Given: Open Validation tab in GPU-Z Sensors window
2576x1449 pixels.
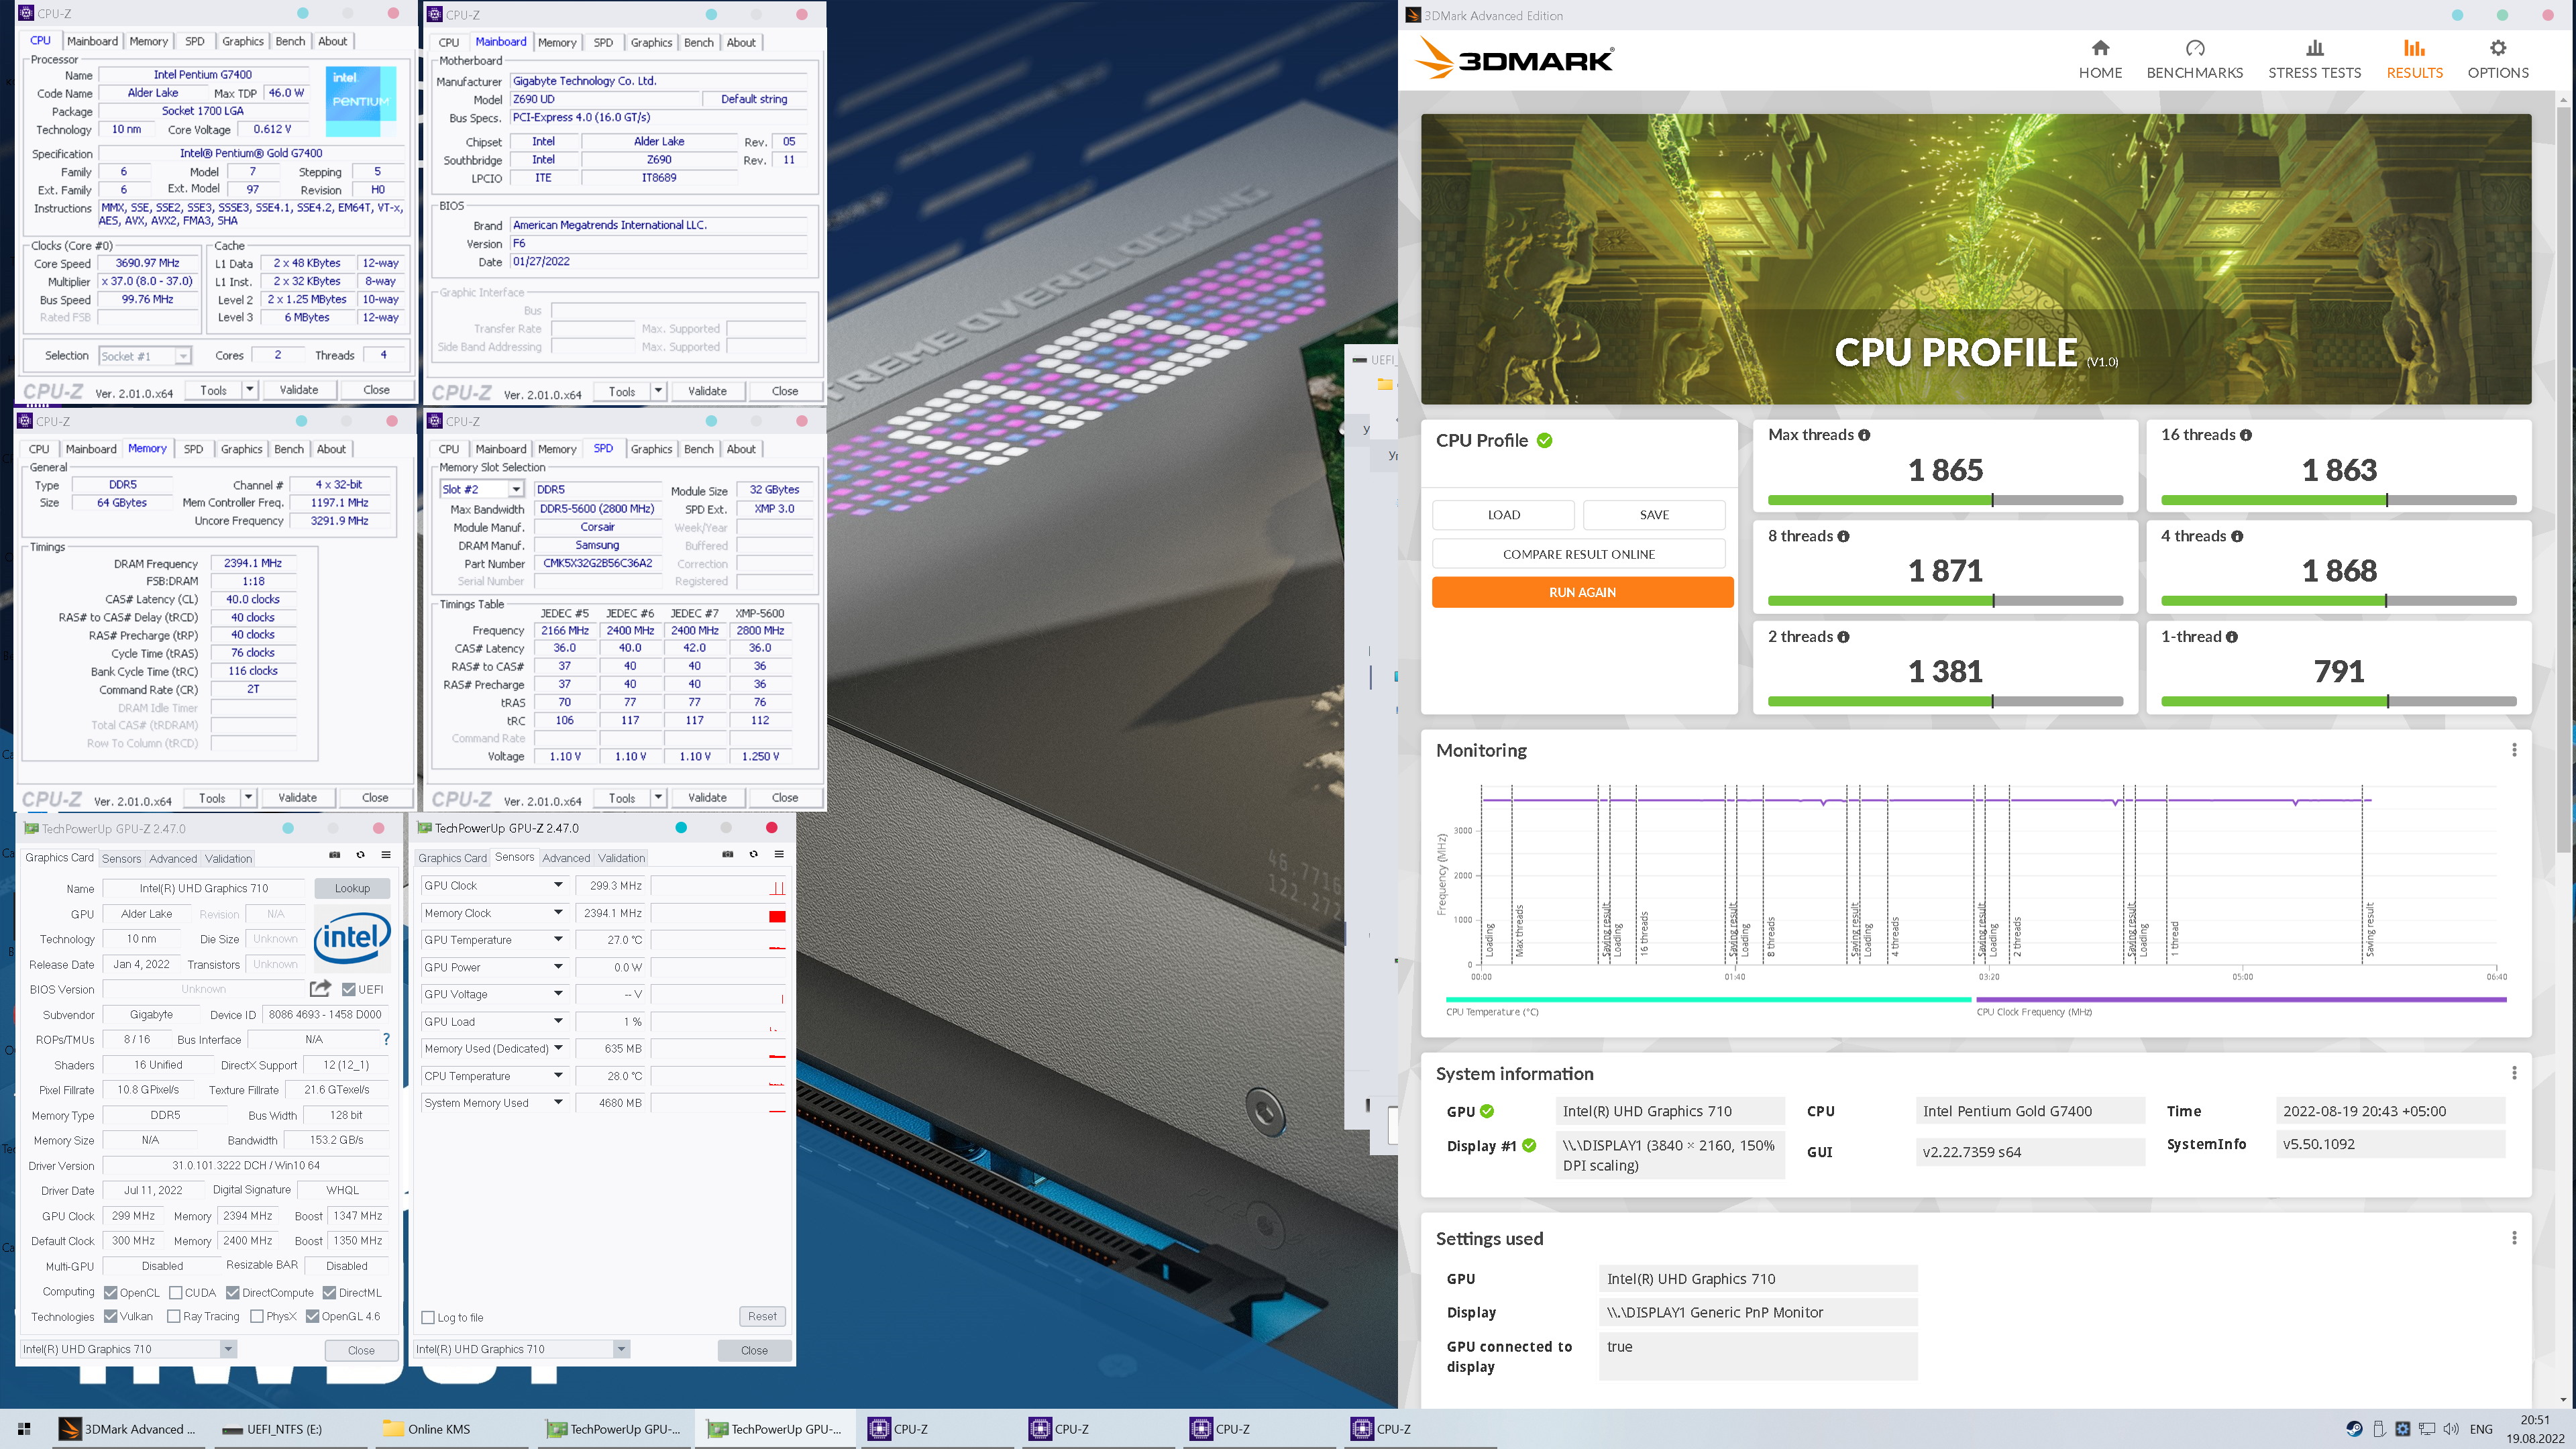Looking at the screenshot, I should point(621,858).
